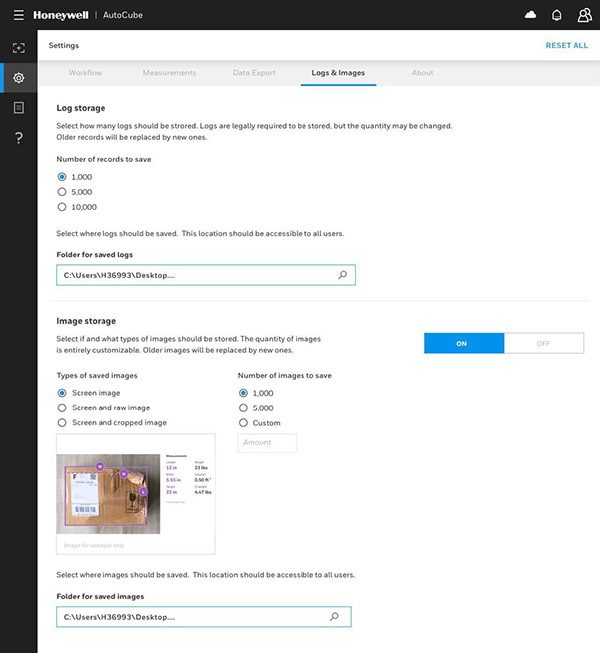Viewport: 600px width, 653px height.
Task: Turn image storage OFF
Action: 544,343
